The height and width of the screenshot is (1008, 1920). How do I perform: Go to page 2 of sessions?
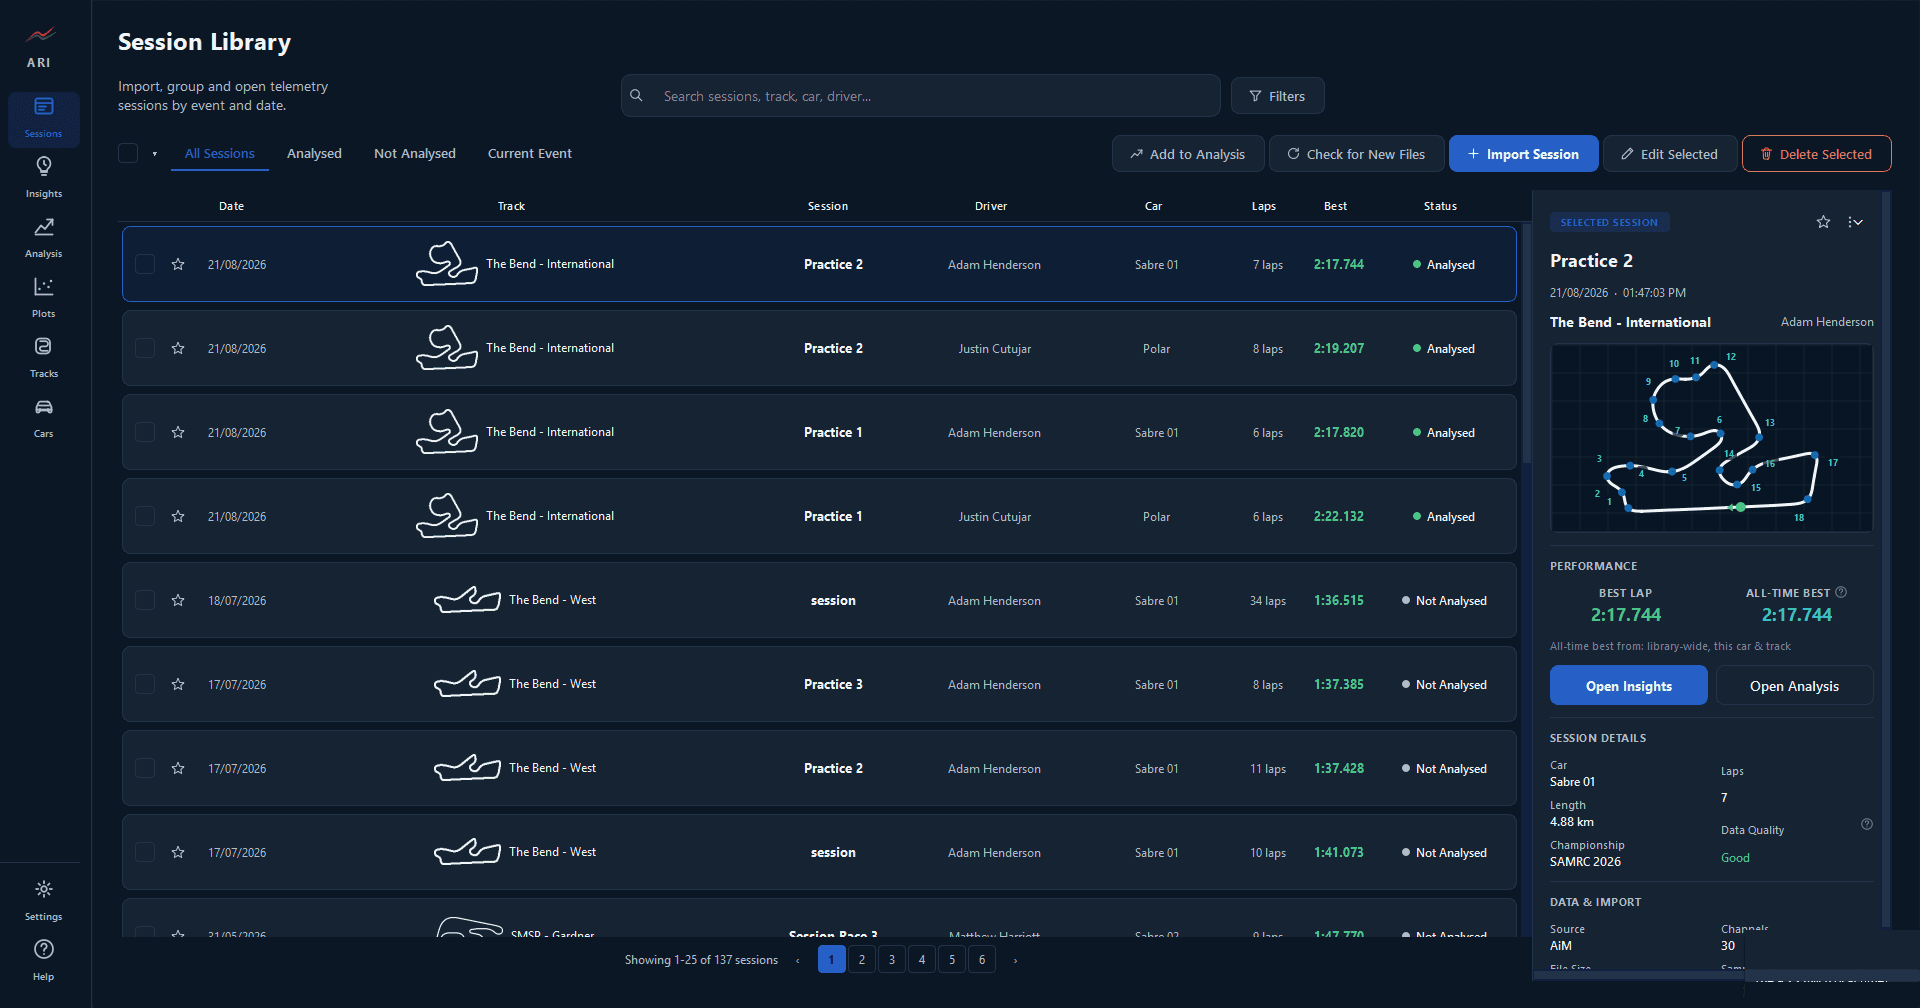coord(861,960)
